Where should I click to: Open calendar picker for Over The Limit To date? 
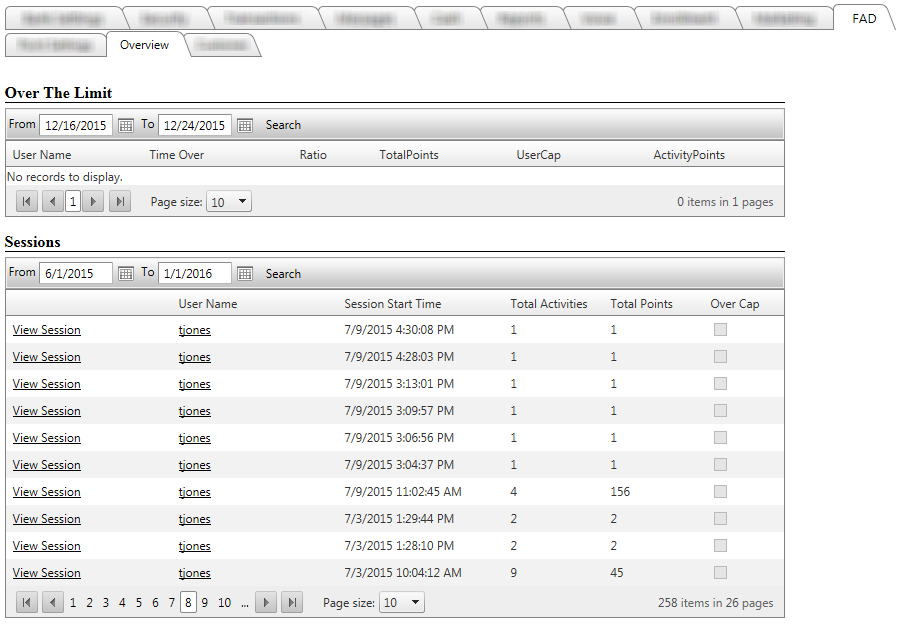coord(245,126)
